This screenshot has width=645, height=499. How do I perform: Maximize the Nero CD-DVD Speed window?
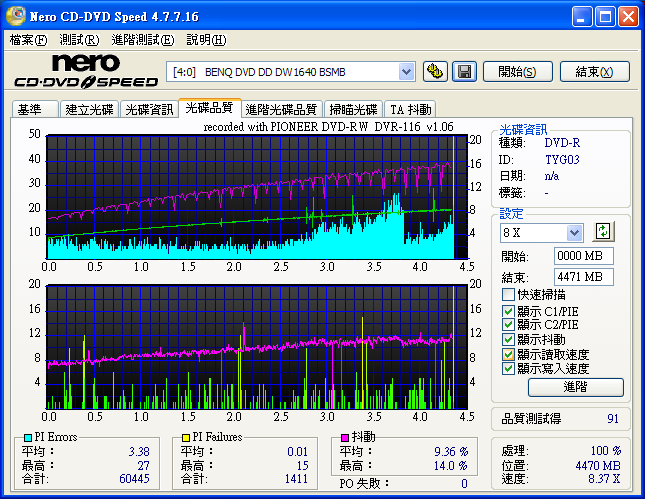605,17
